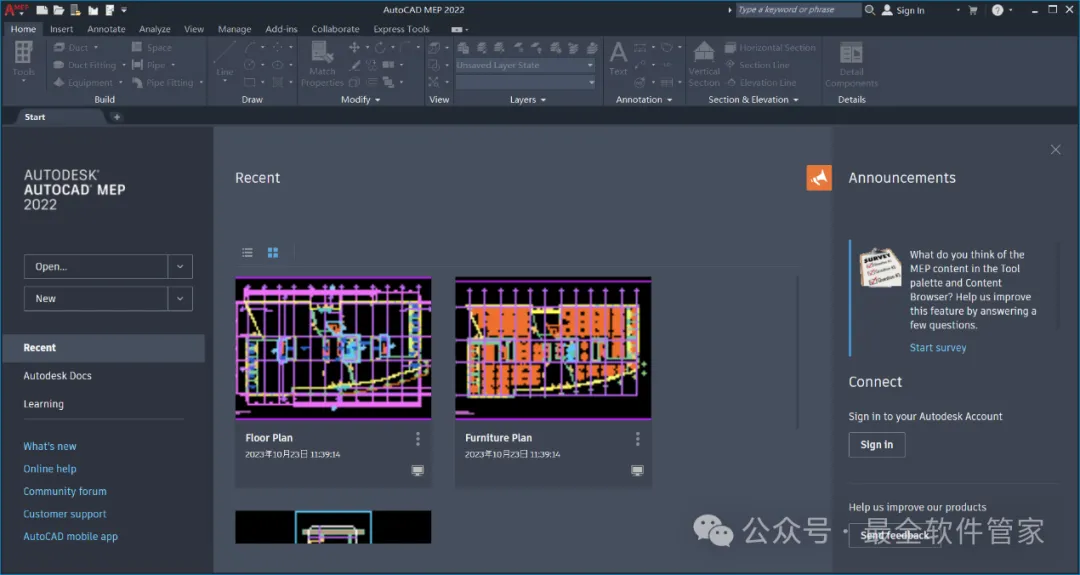
Task: Open the Express Tools ribbon tab
Action: [401, 29]
